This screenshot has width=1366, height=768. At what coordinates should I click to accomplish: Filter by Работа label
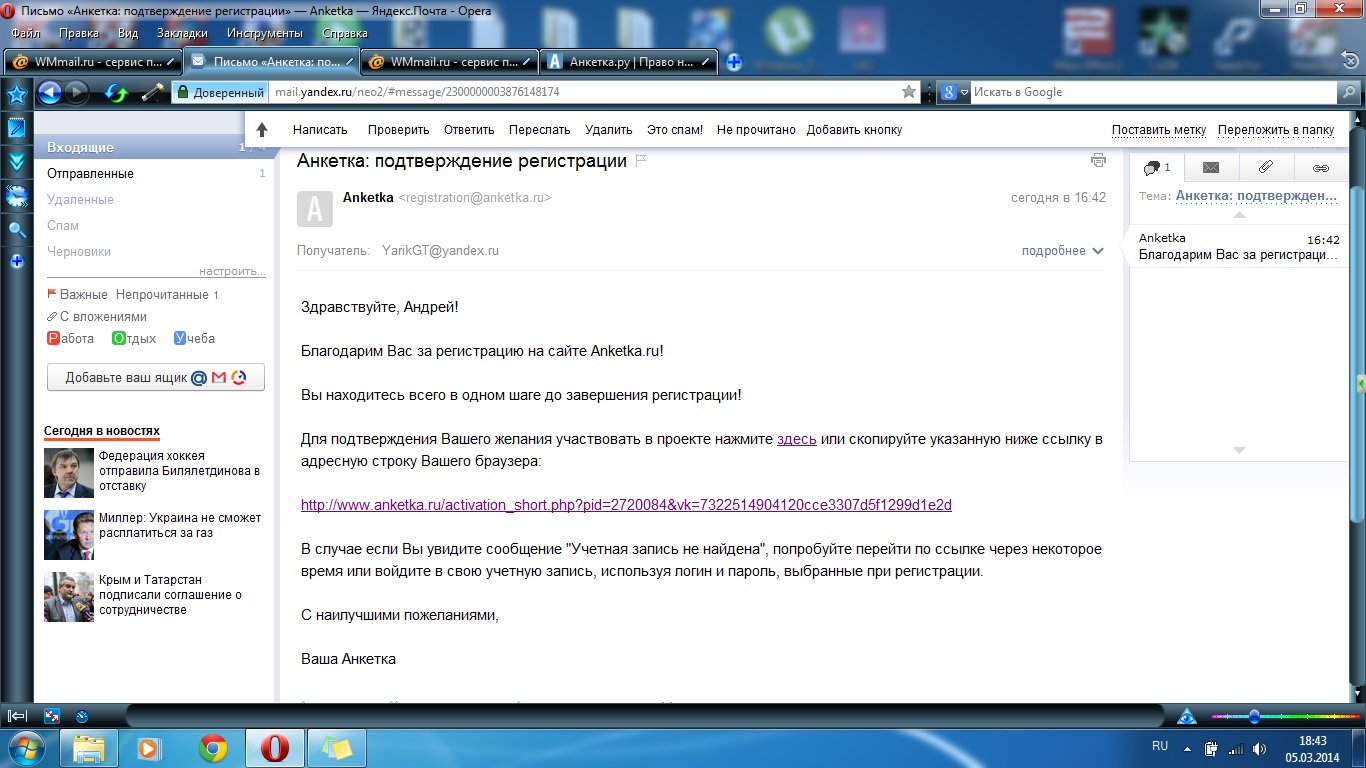tap(71, 339)
